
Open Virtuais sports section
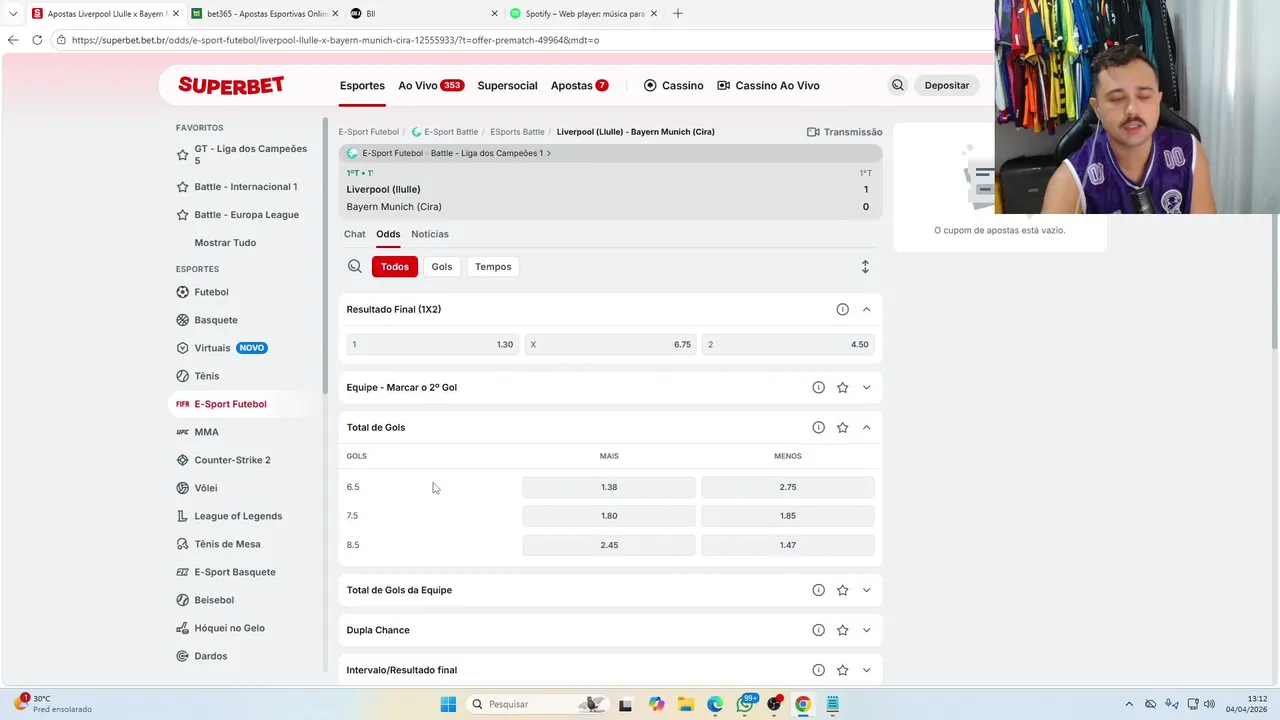[x=212, y=348]
